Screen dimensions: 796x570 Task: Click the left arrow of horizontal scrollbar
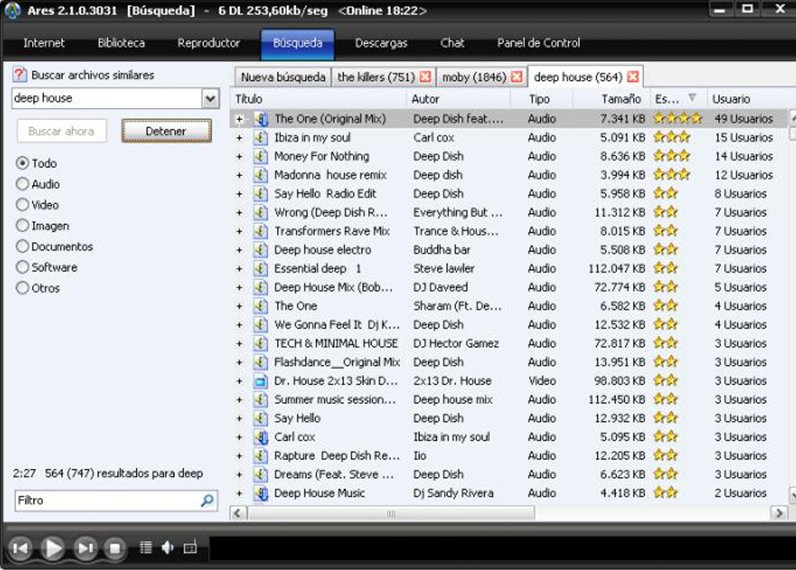238,513
